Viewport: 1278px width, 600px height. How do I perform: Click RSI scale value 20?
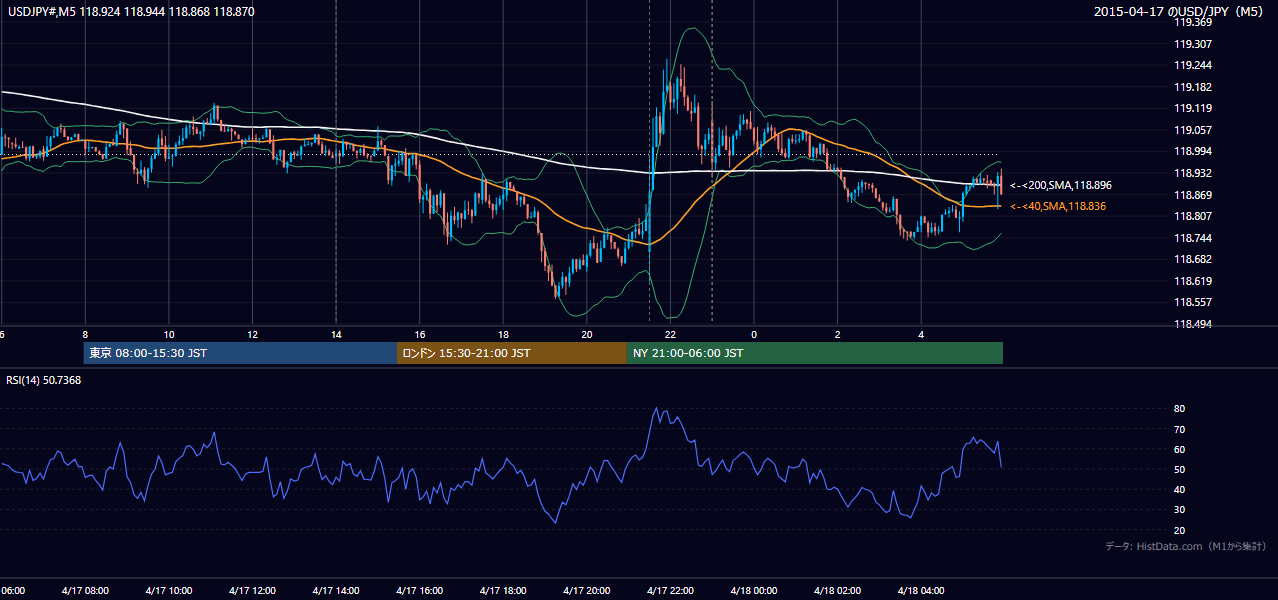point(1180,530)
